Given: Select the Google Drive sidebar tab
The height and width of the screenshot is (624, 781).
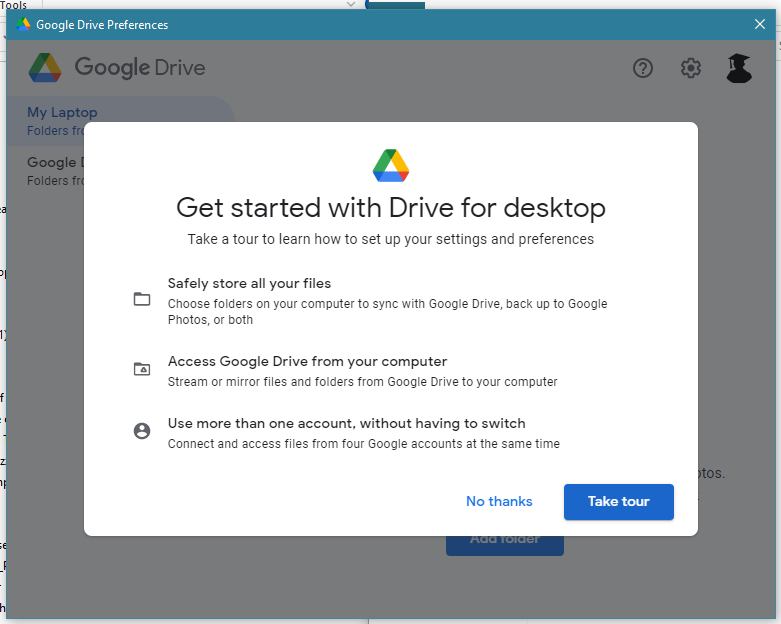Looking at the screenshot, I should coord(55,171).
